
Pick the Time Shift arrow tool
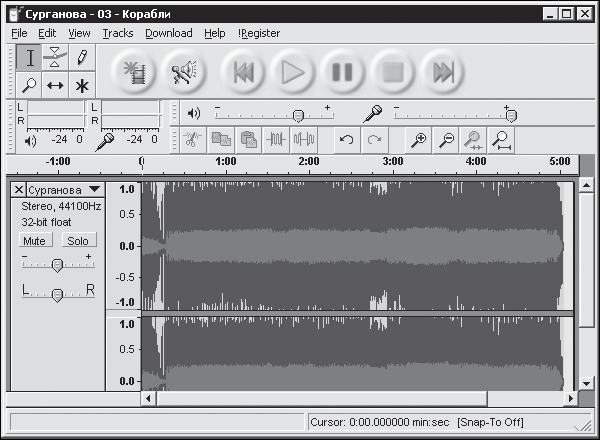click(x=55, y=85)
